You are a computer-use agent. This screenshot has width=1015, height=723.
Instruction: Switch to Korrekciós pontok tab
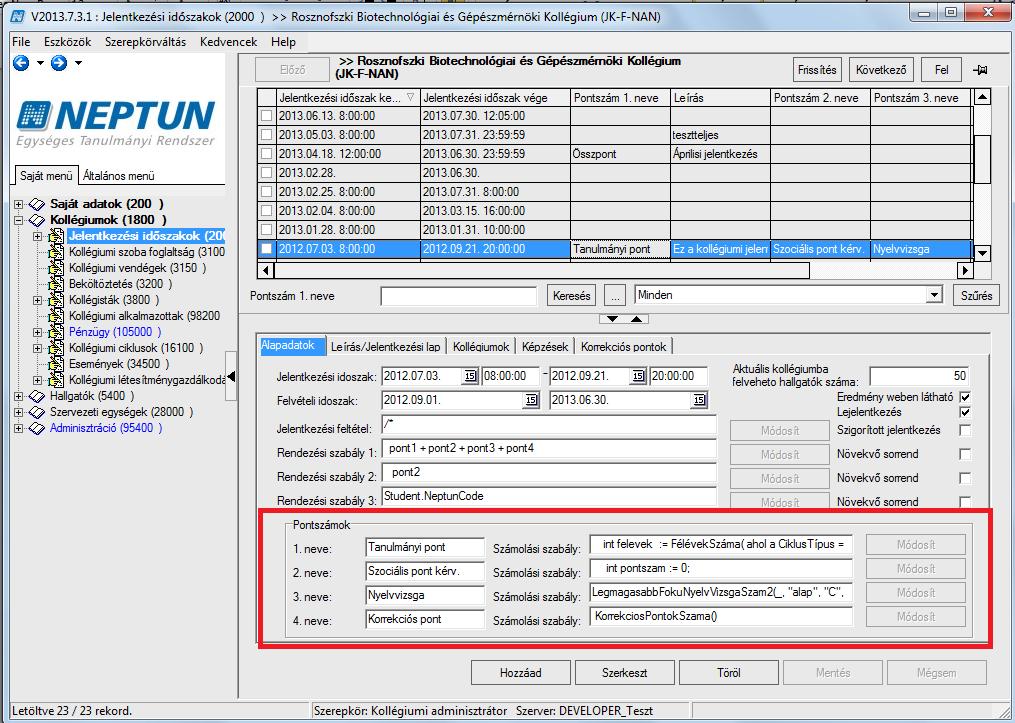[x=623, y=346]
